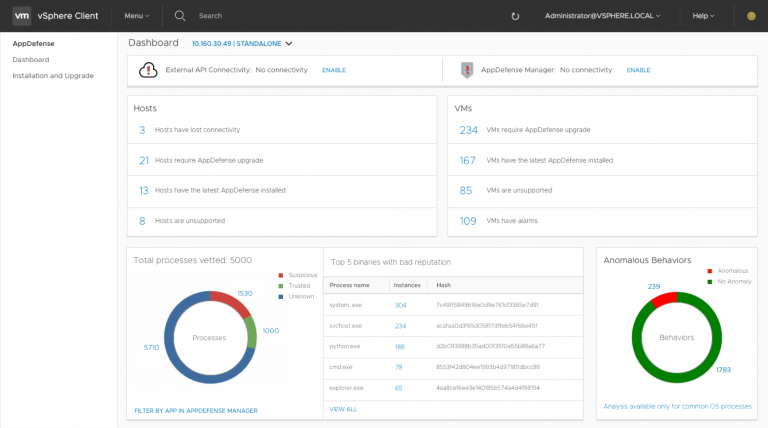768x428 pixels.
Task: Open the Help dropdown menu
Action: [x=703, y=16]
